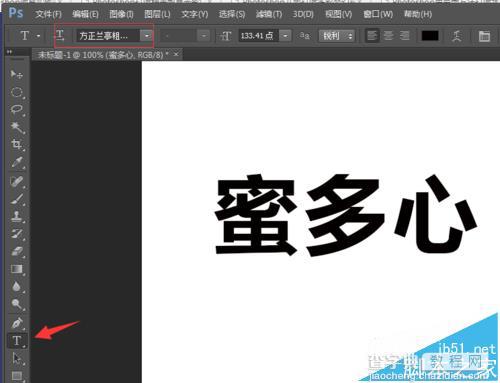
Task: Select the Pen tool
Action: tap(17, 323)
